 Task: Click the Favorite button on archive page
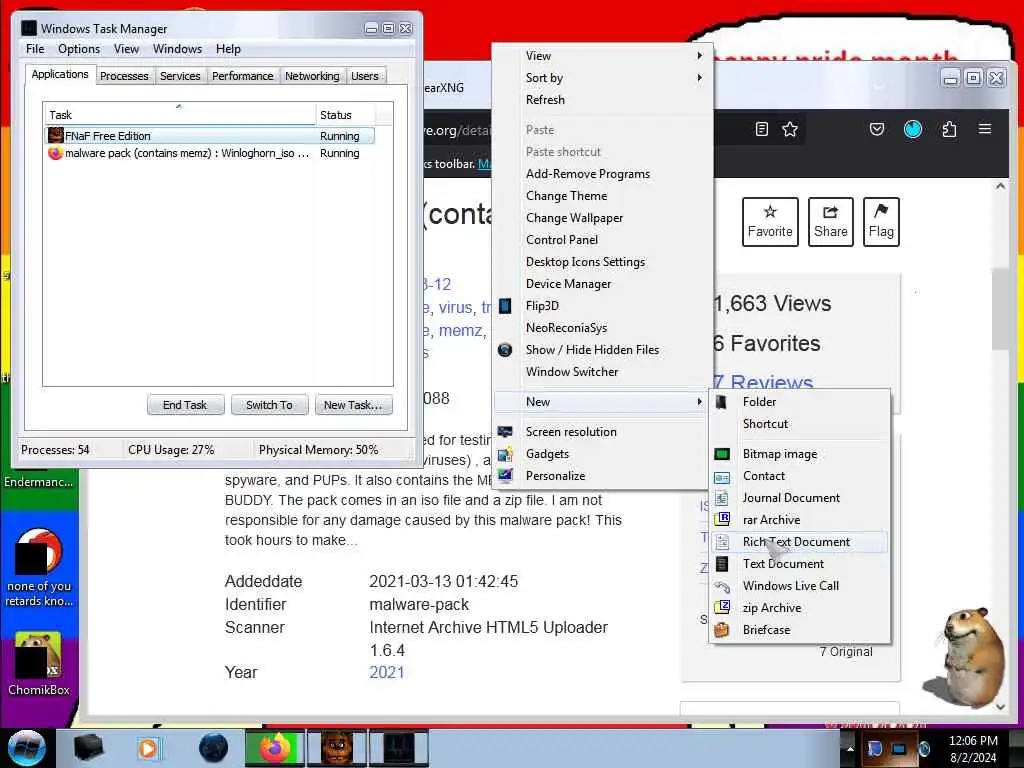[x=770, y=221]
